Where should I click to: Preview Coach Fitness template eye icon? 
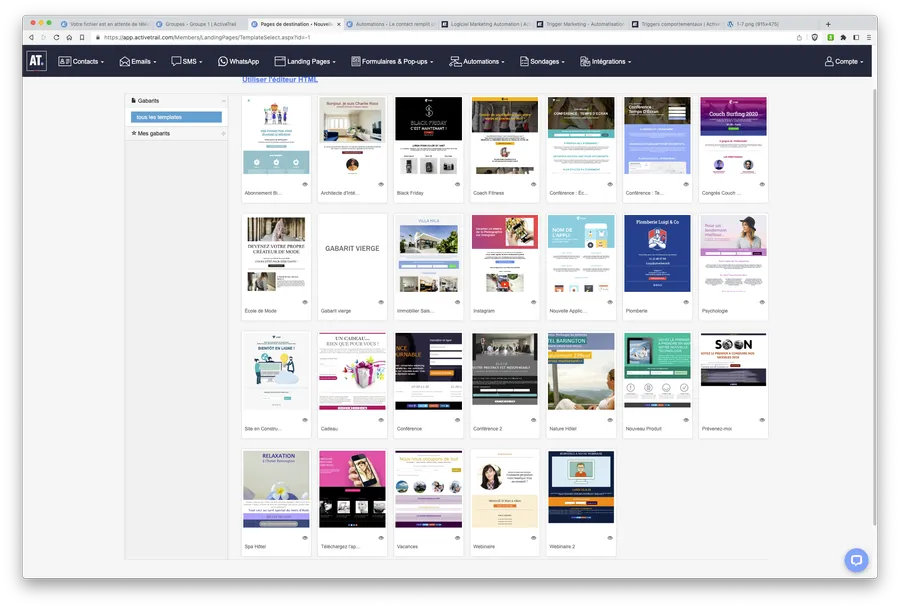(533, 184)
